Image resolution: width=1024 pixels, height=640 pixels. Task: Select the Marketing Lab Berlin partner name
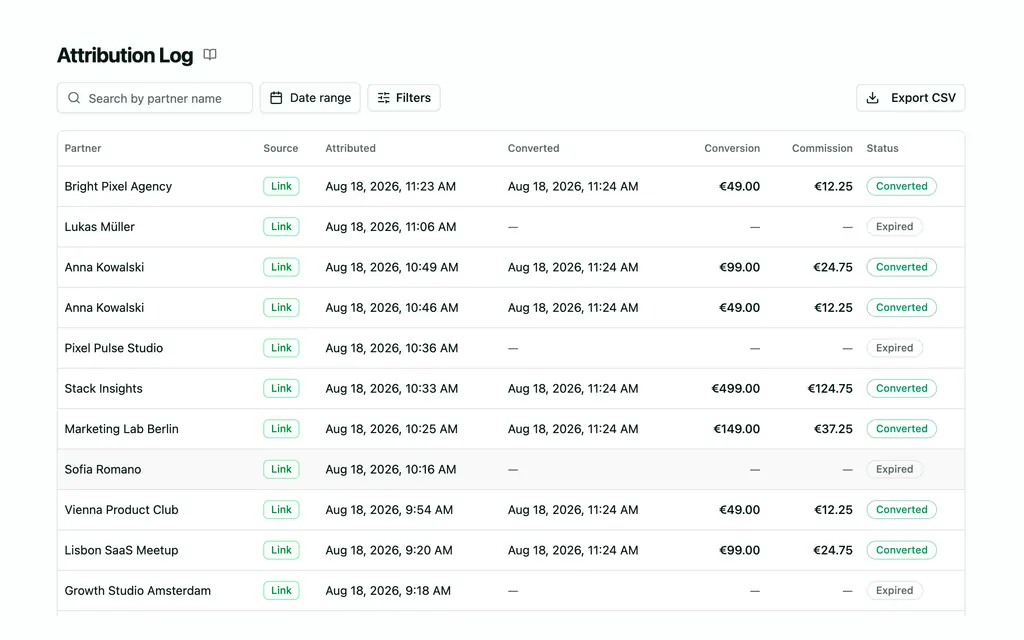pyautogui.click(x=121, y=429)
